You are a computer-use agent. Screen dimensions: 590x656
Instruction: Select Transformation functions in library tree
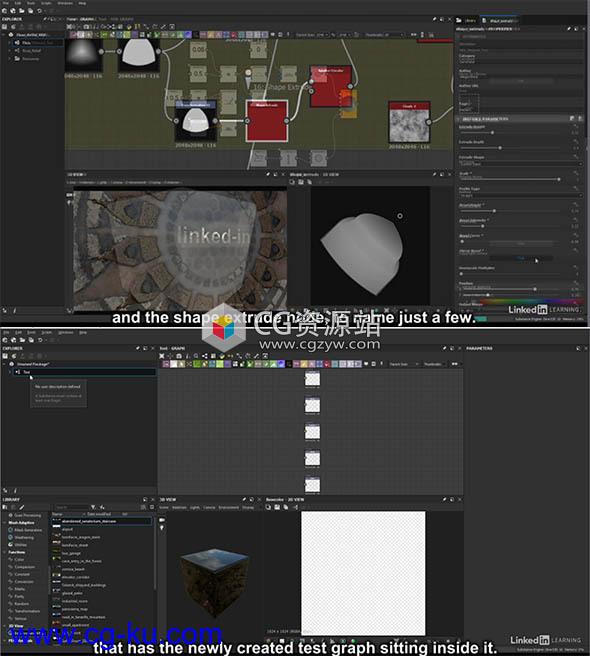coord(27,611)
